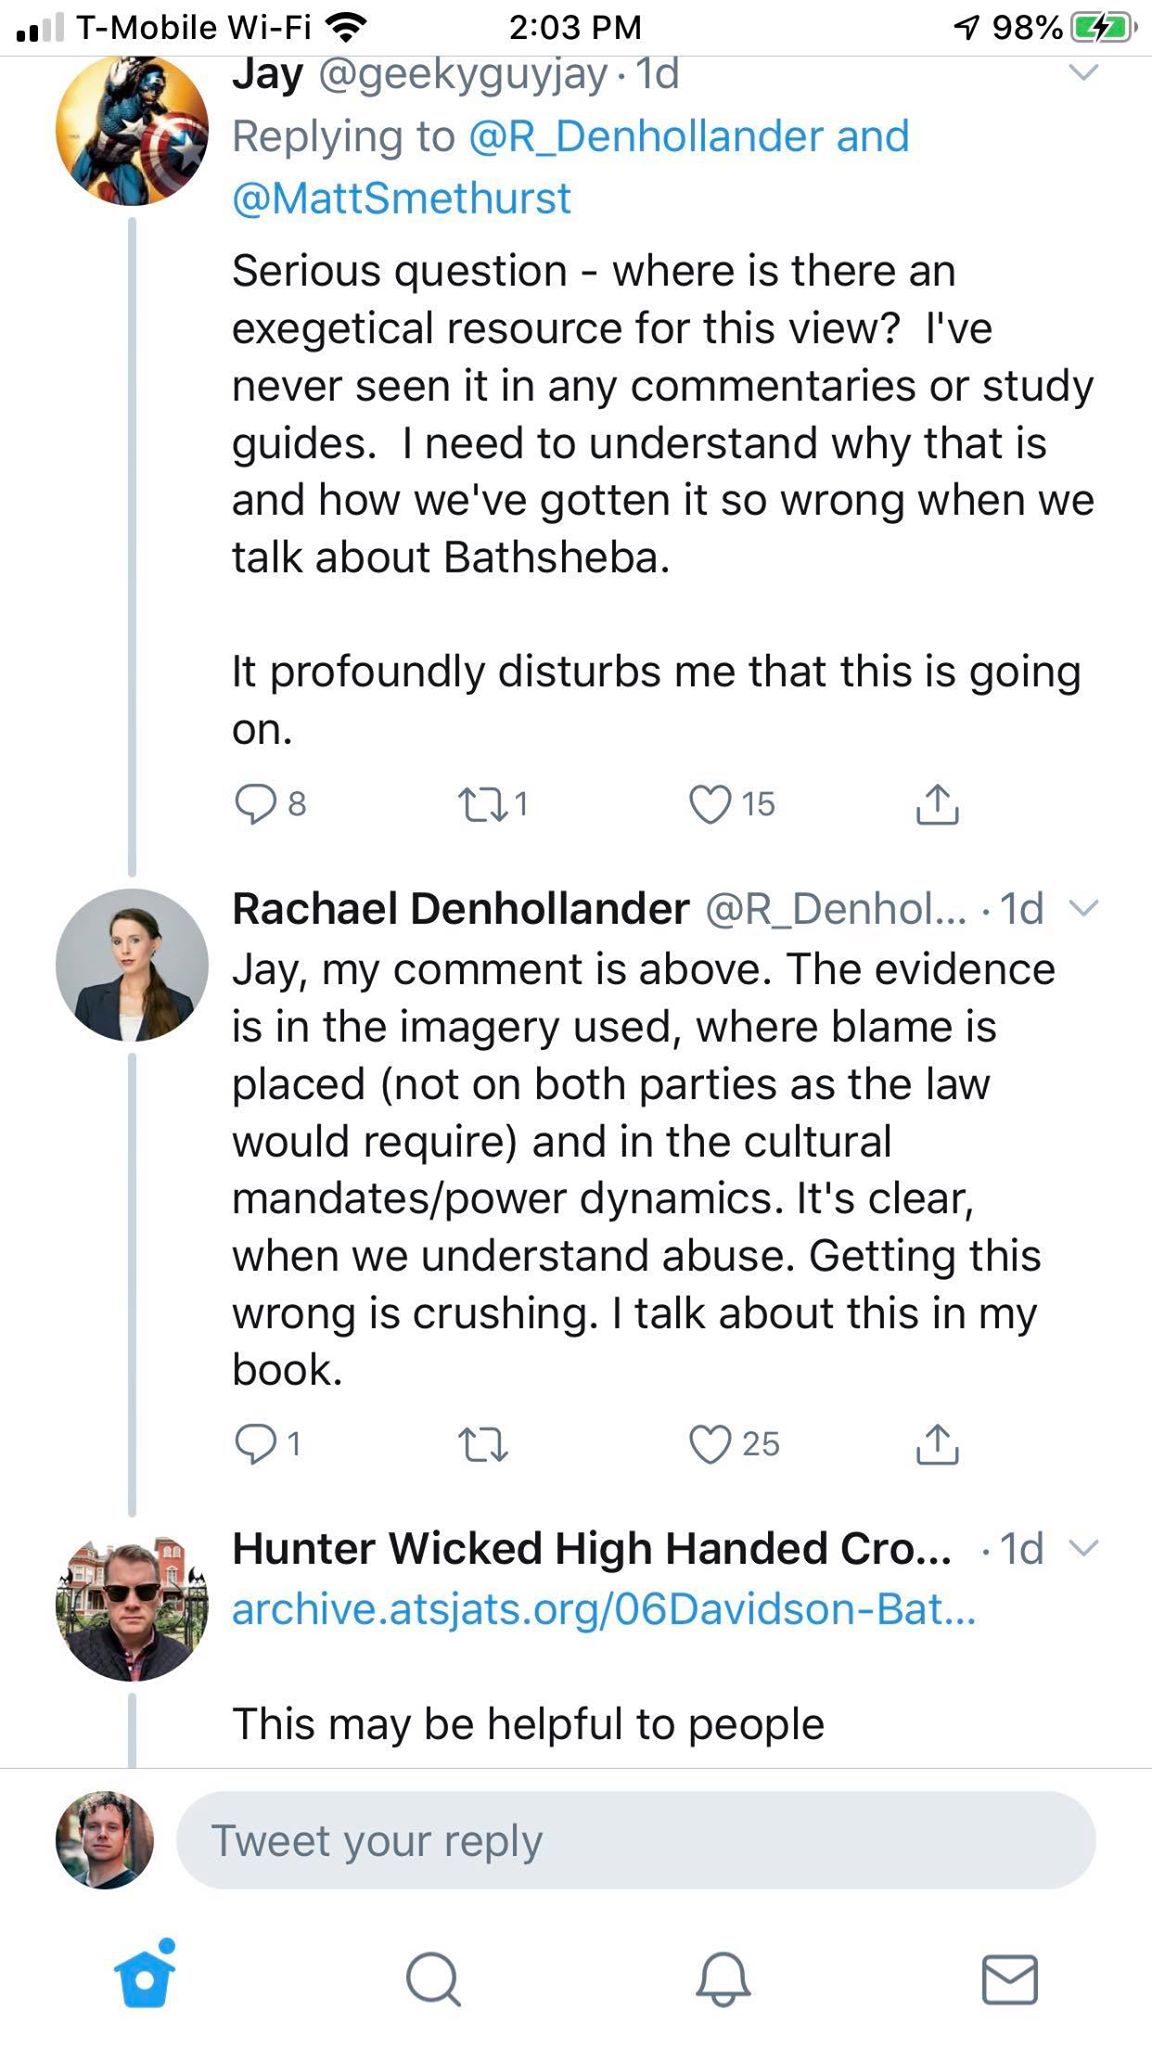1152x2048 pixels.
Task: Share Rachael Denhollander's tweet
Action: 937,1444
